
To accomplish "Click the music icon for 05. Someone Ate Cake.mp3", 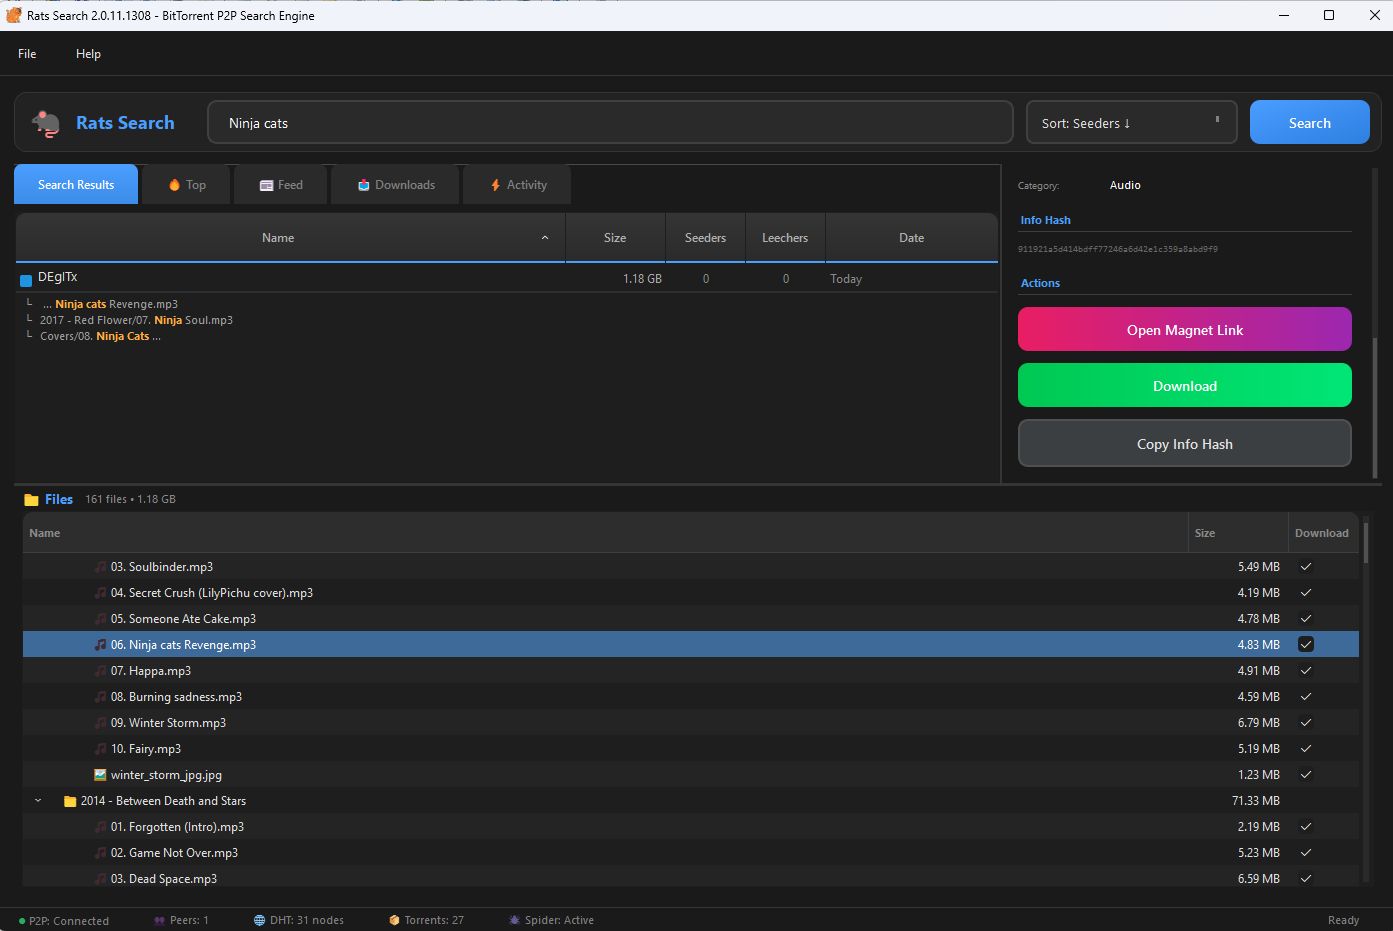I will 100,619.
